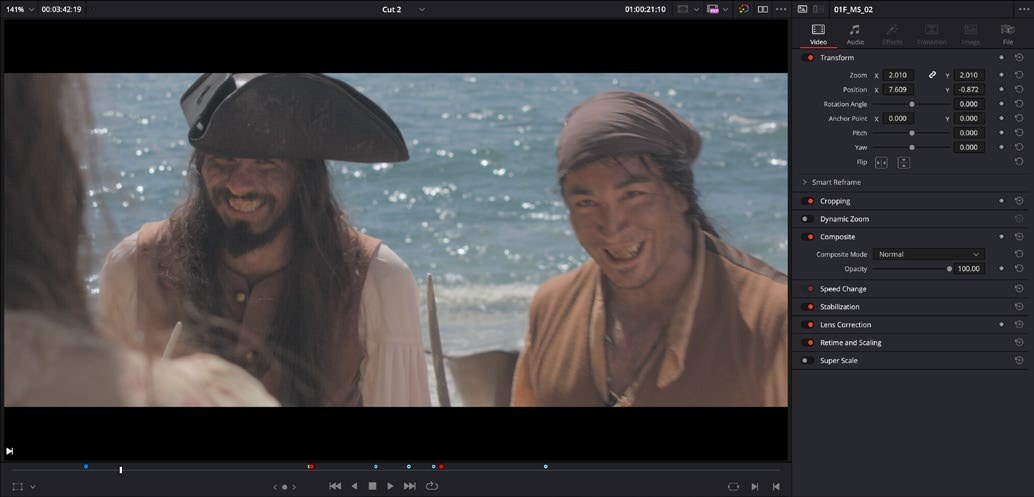Click the Rotation Angle slider
This screenshot has height=497, width=1034.
coord(913,104)
